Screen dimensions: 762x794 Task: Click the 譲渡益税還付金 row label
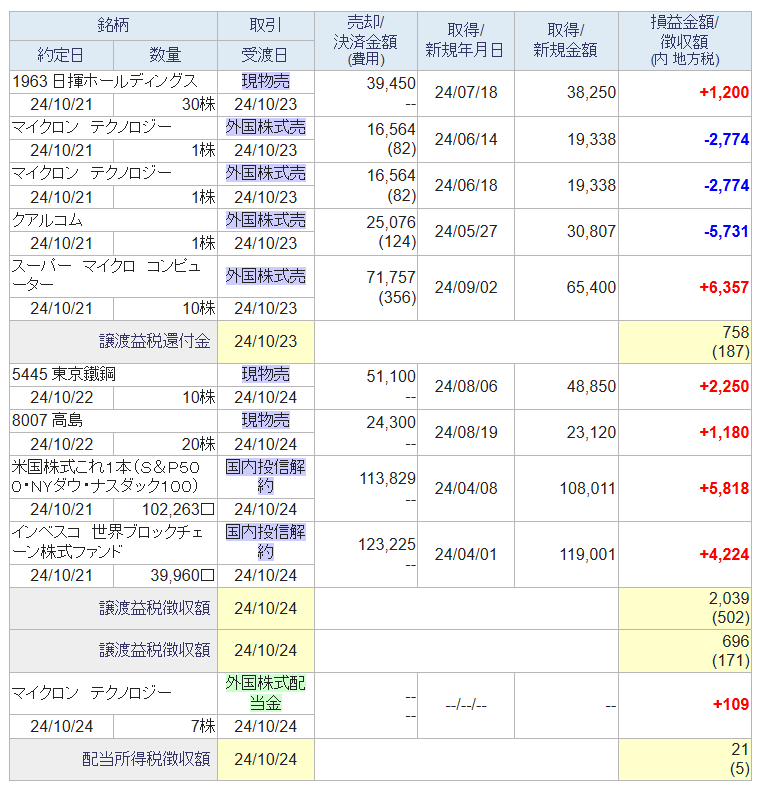coord(154,341)
